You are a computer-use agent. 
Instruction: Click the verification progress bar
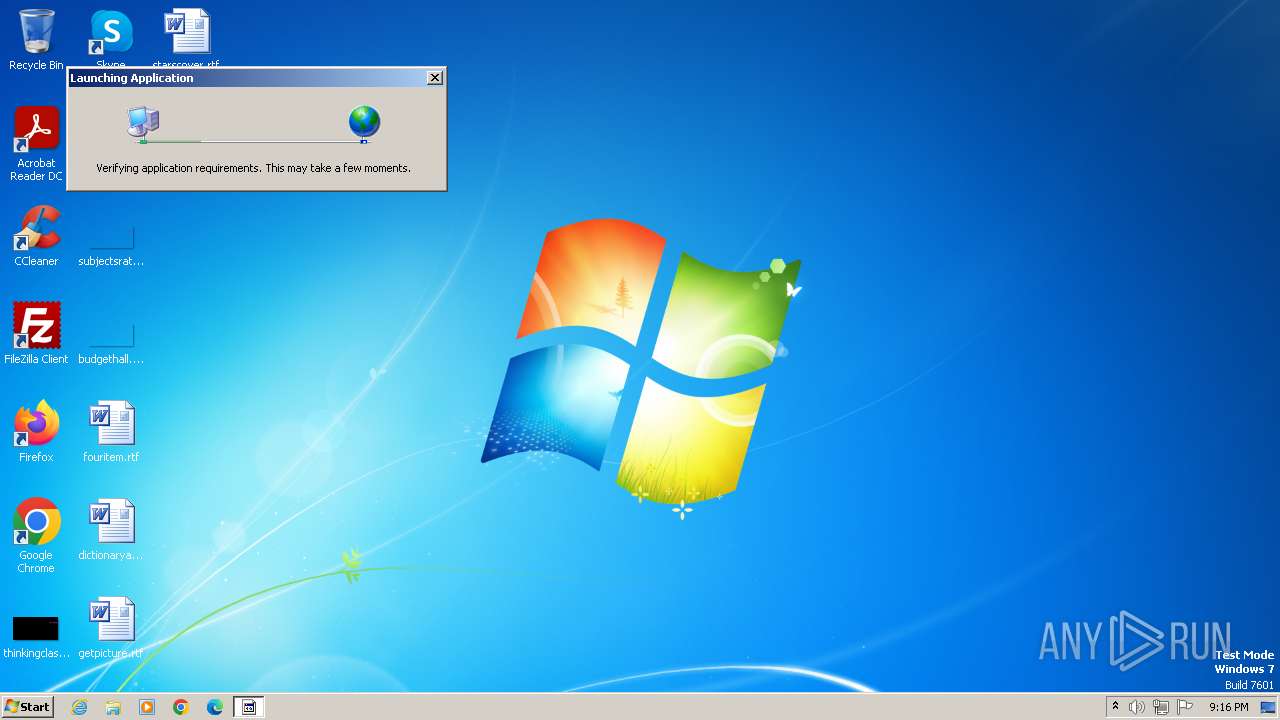point(253,141)
